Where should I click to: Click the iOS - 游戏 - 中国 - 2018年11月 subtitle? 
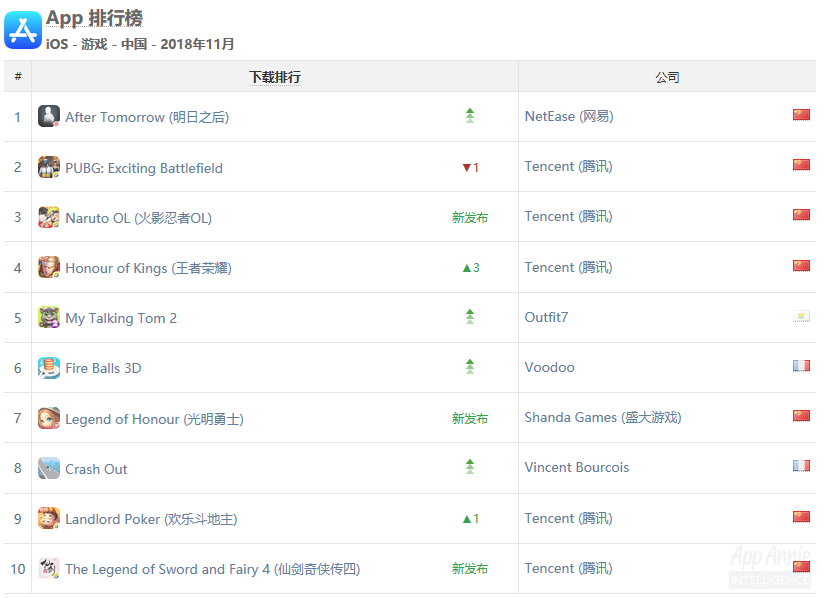click(x=140, y=44)
